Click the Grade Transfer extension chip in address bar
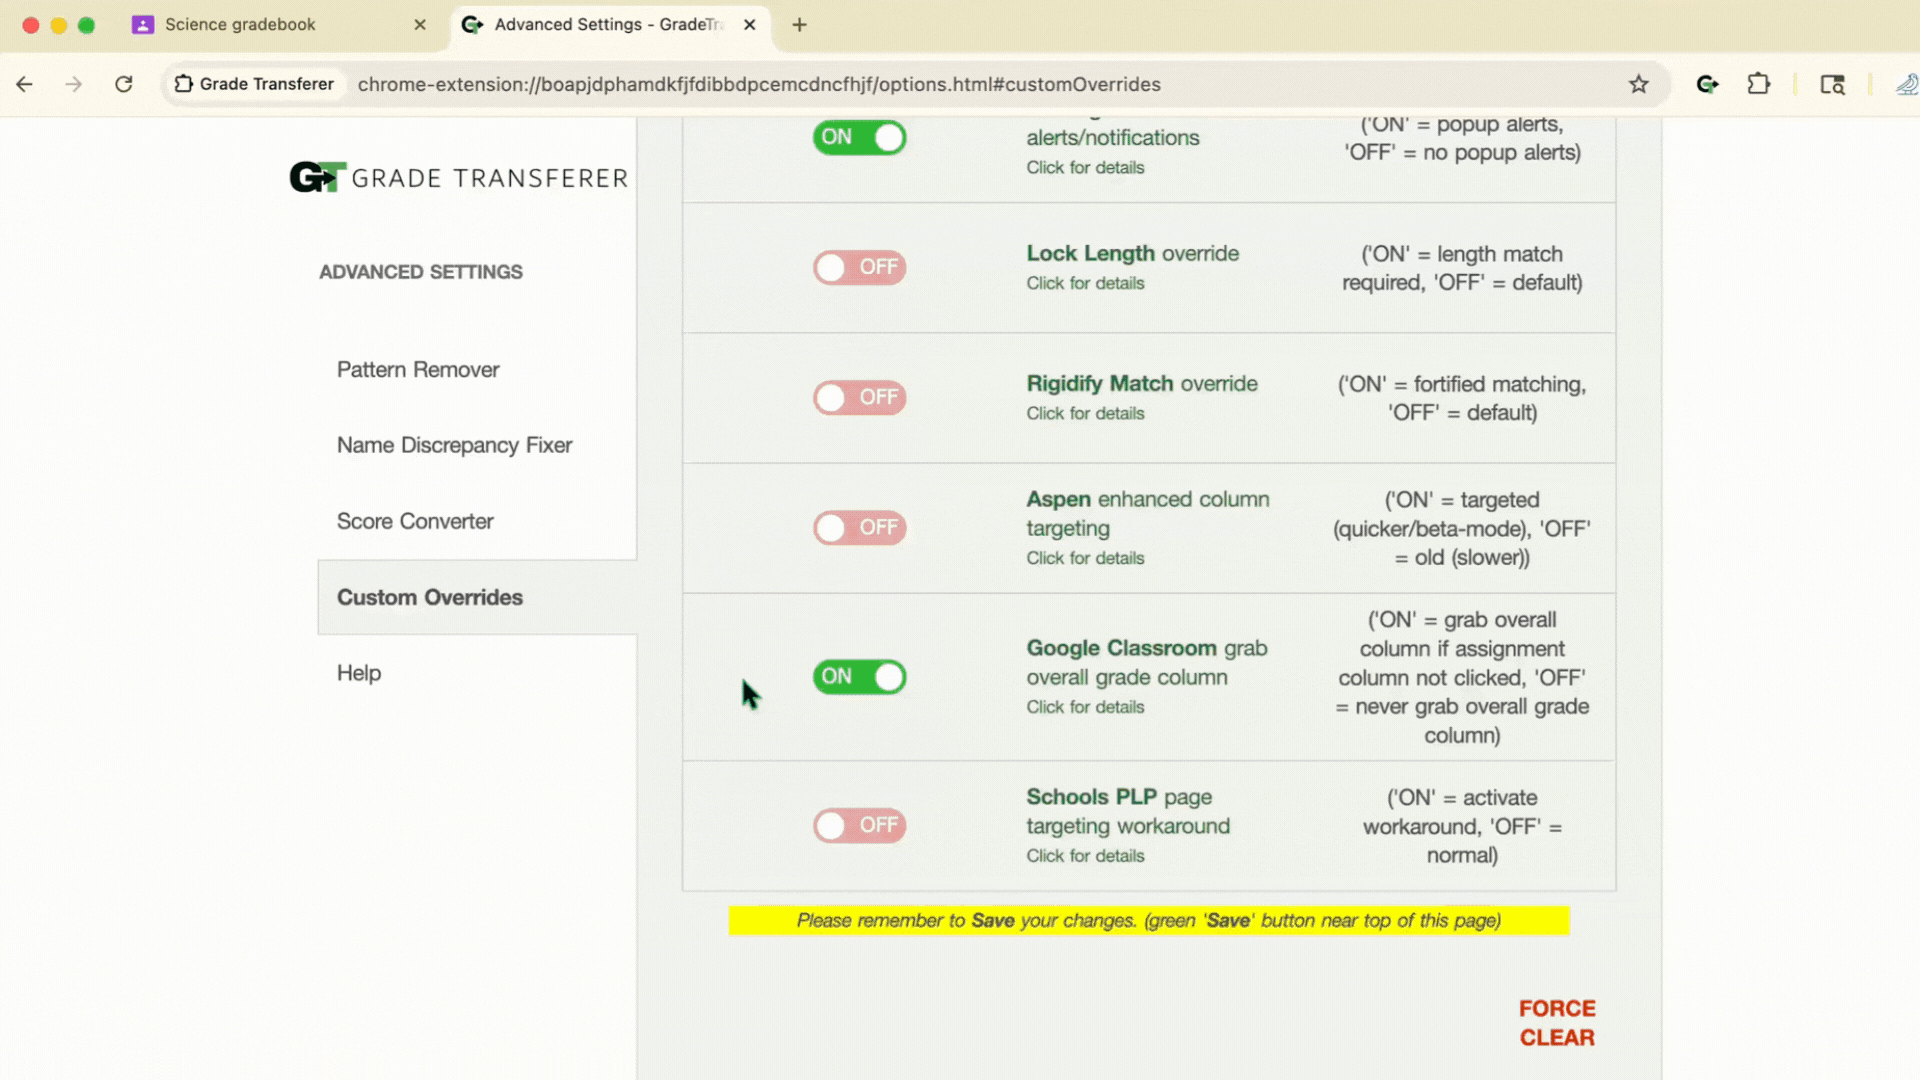The width and height of the screenshot is (1920, 1080). click(x=254, y=84)
